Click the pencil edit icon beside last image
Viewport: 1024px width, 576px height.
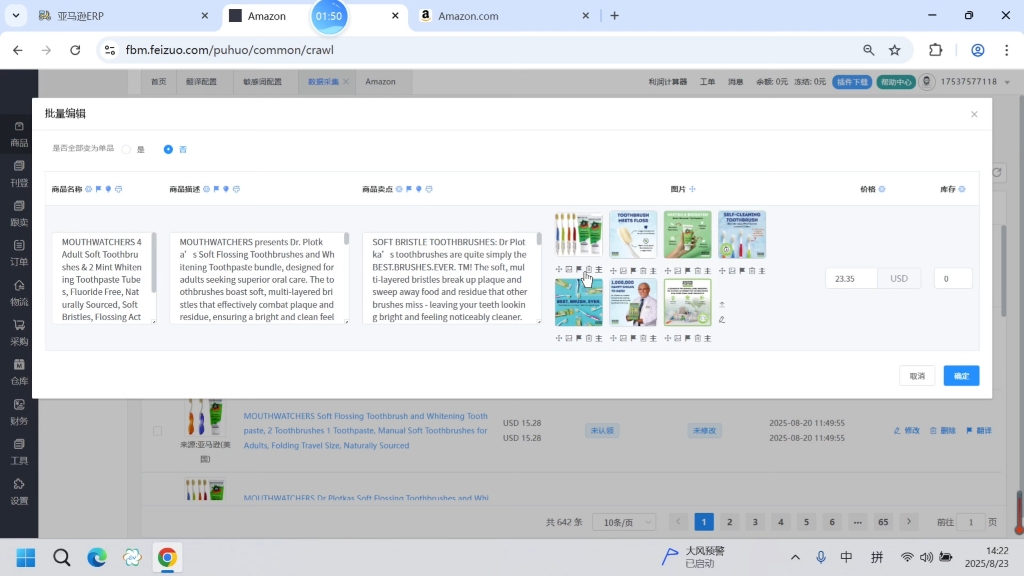(722, 319)
